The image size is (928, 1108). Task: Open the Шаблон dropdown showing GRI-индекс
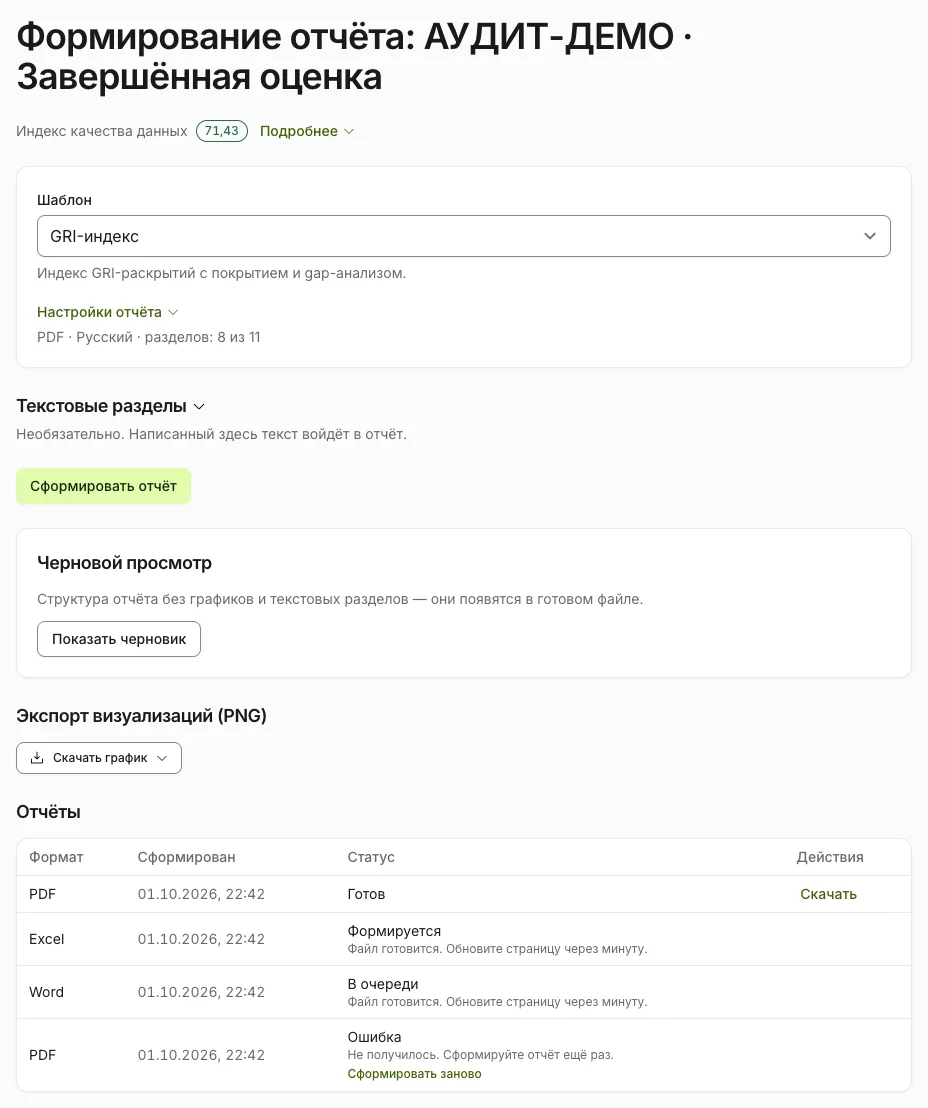tap(464, 236)
